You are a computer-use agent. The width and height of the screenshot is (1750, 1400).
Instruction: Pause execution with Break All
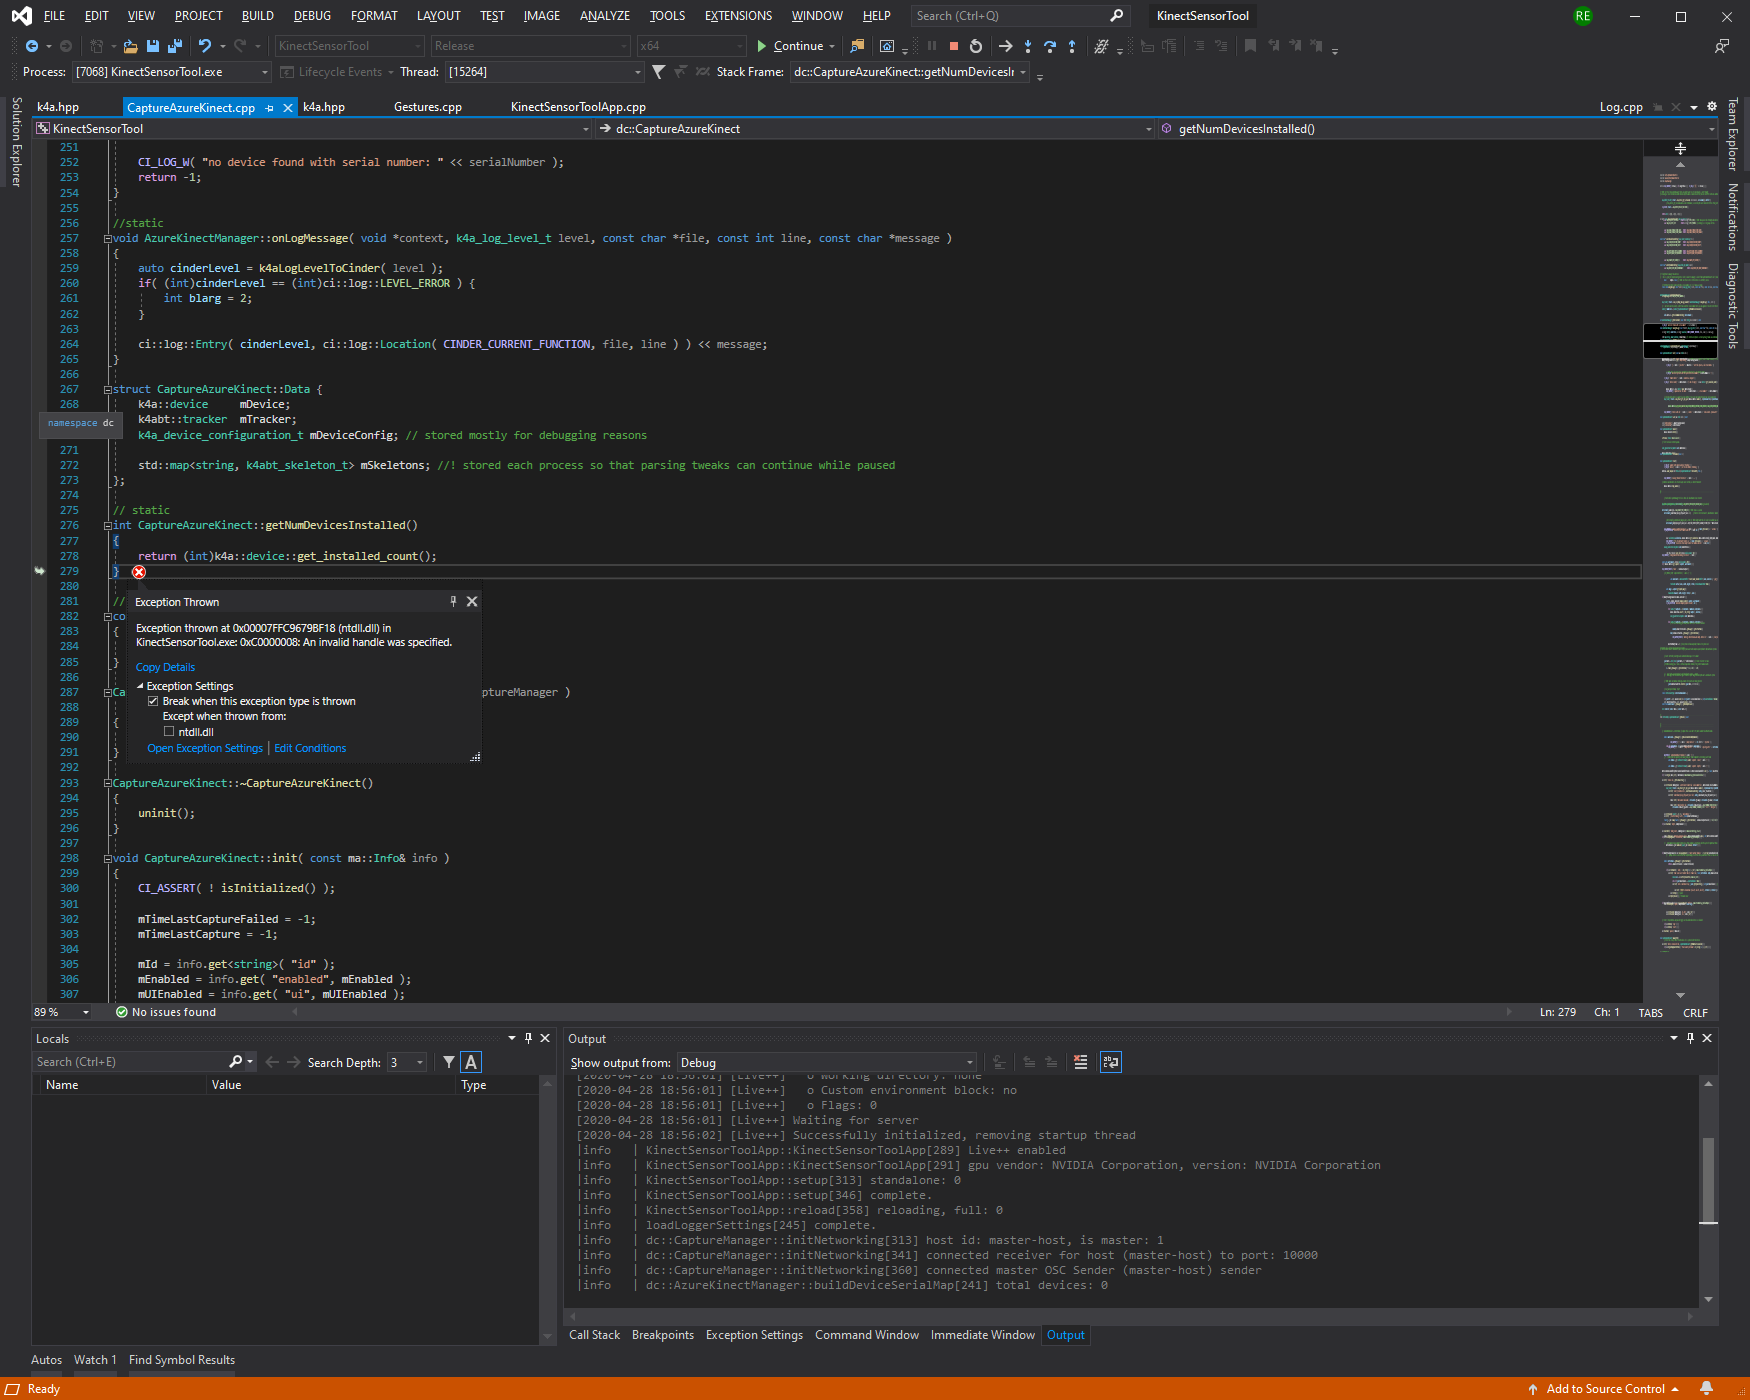[931, 46]
